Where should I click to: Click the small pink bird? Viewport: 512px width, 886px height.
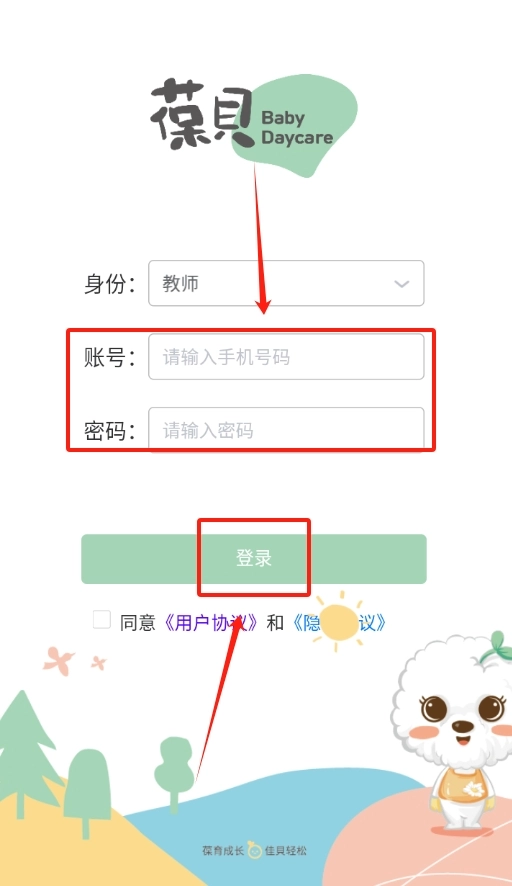[x=99, y=663]
